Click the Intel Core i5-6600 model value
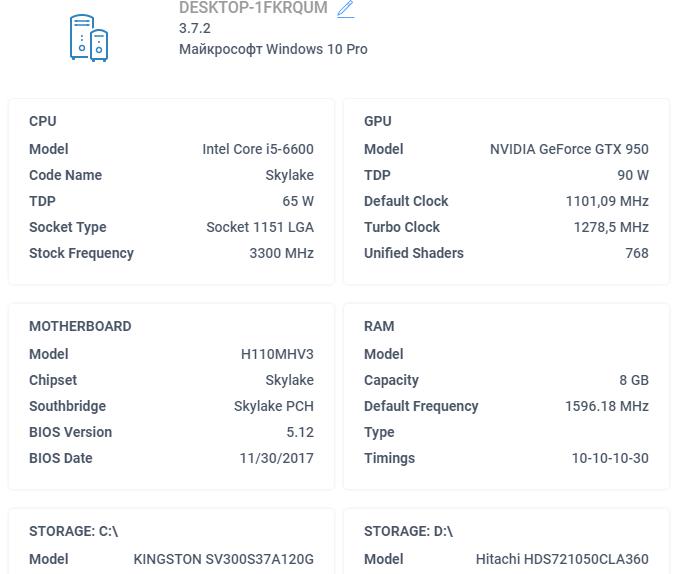The image size is (679, 574). click(258, 149)
